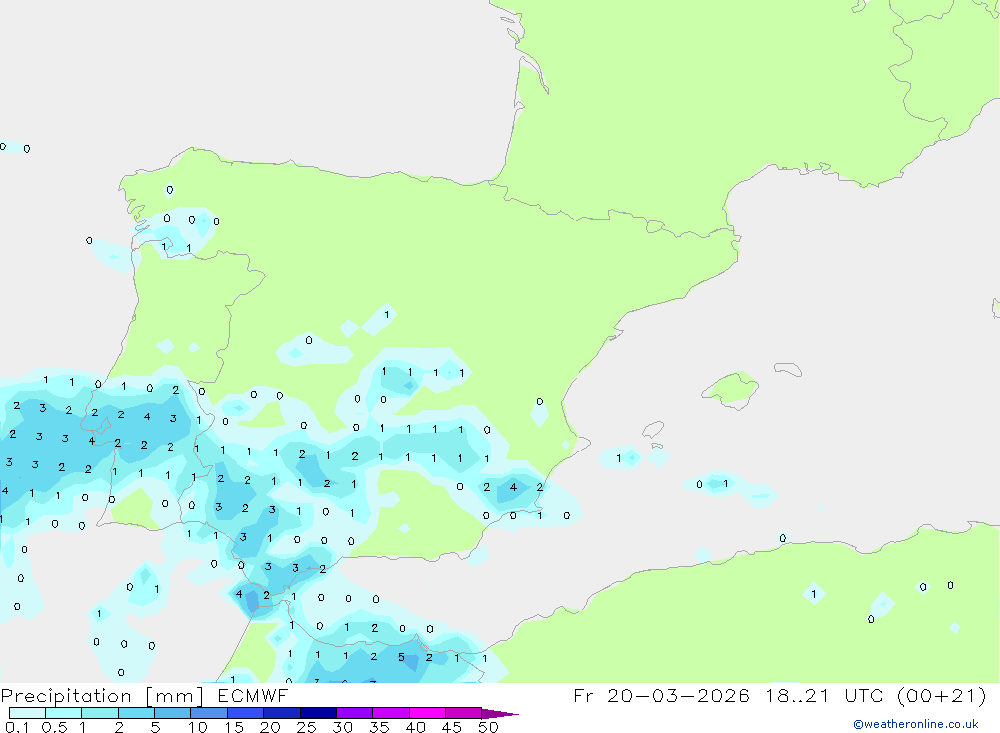The image size is (1000, 733).
Task: Click the above-50 mm legend arrow tip
Action: tap(501, 714)
